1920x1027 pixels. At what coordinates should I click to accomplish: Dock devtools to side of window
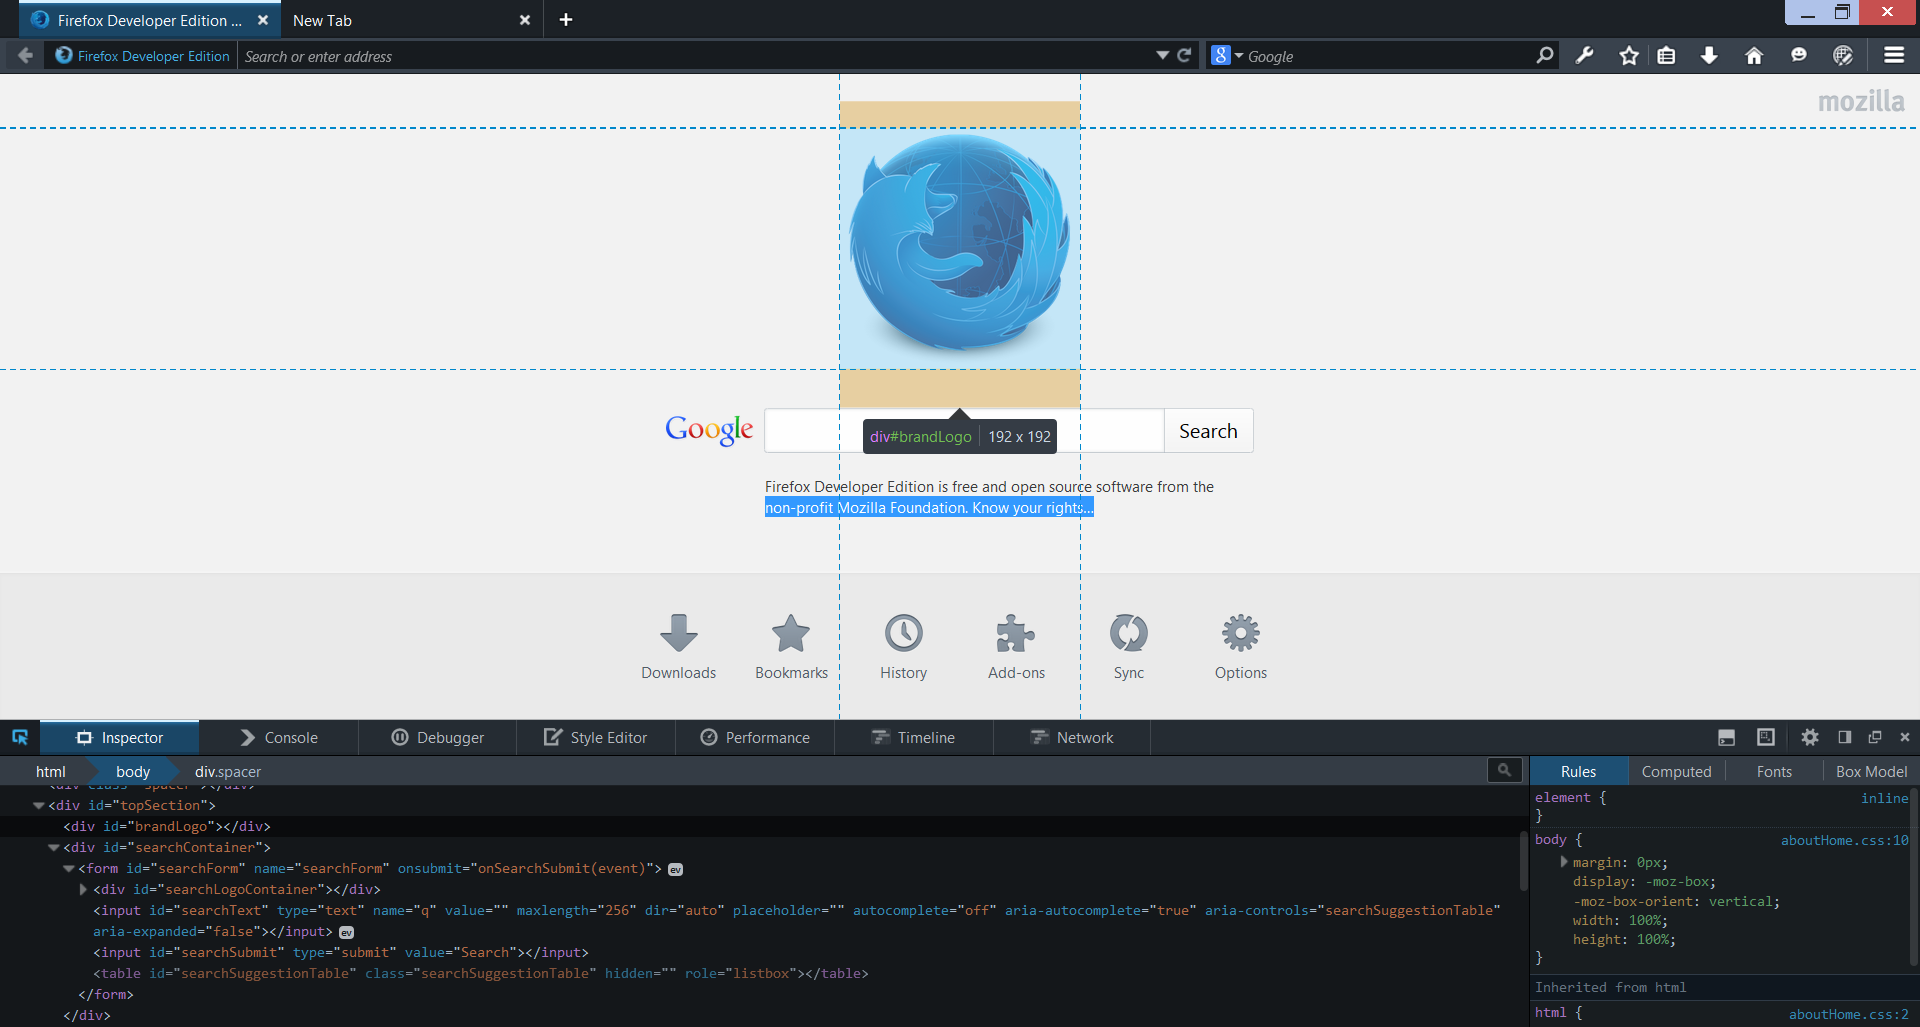(1844, 738)
